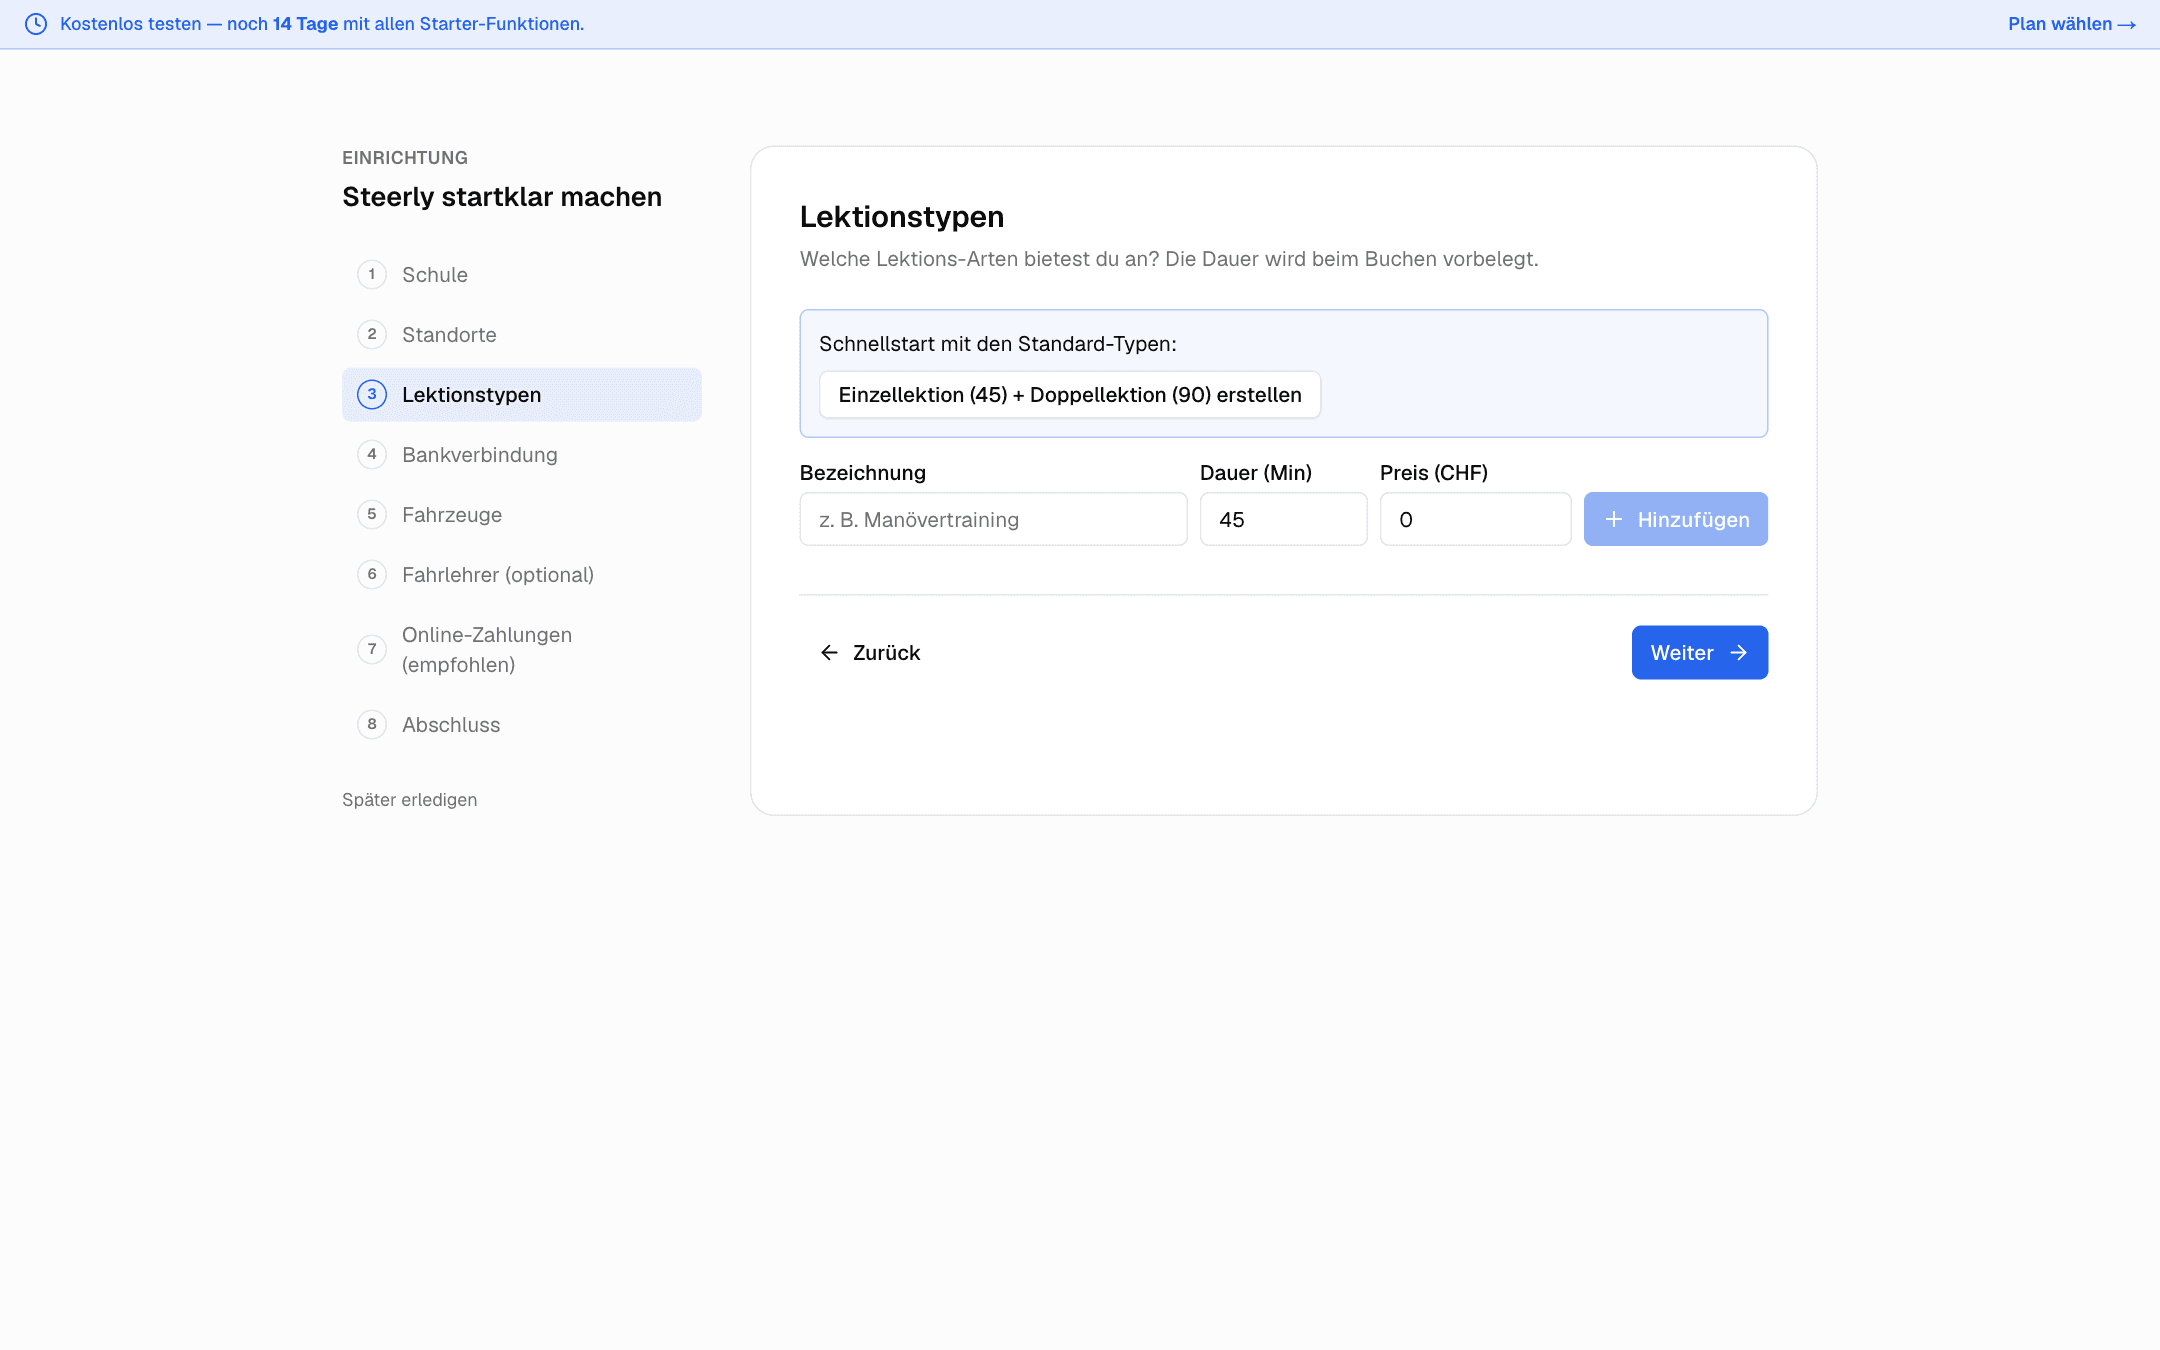Focus the Bezeichnung input field
The width and height of the screenshot is (2160, 1350).
pyautogui.click(x=993, y=519)
